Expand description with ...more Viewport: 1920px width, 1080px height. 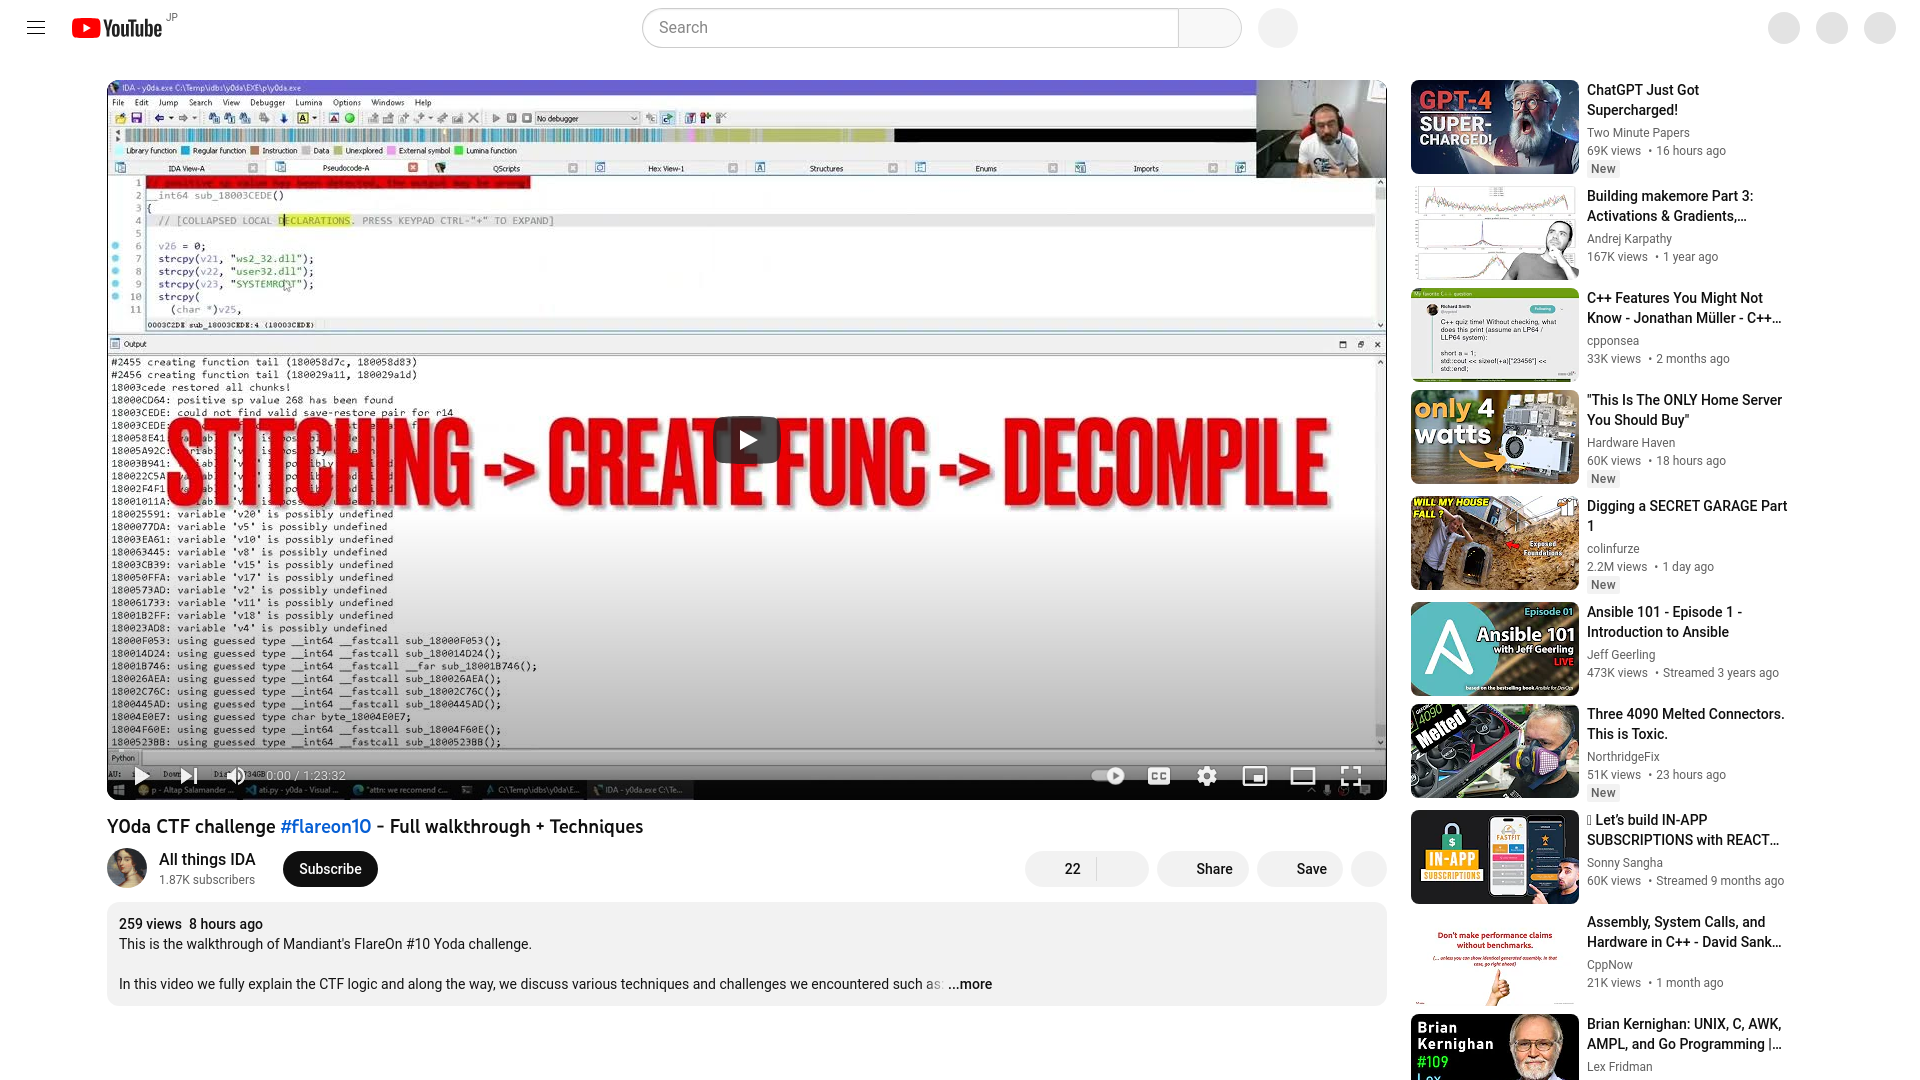pyautogui.click(x=970, y=984)
